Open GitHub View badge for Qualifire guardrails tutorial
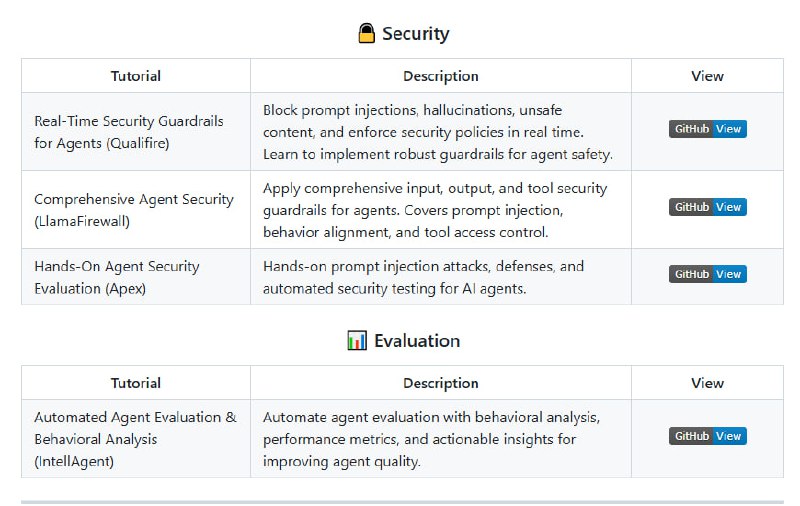The height and width of the screenshot is (506, 800). pyautogui.click(x=707, y=129)
